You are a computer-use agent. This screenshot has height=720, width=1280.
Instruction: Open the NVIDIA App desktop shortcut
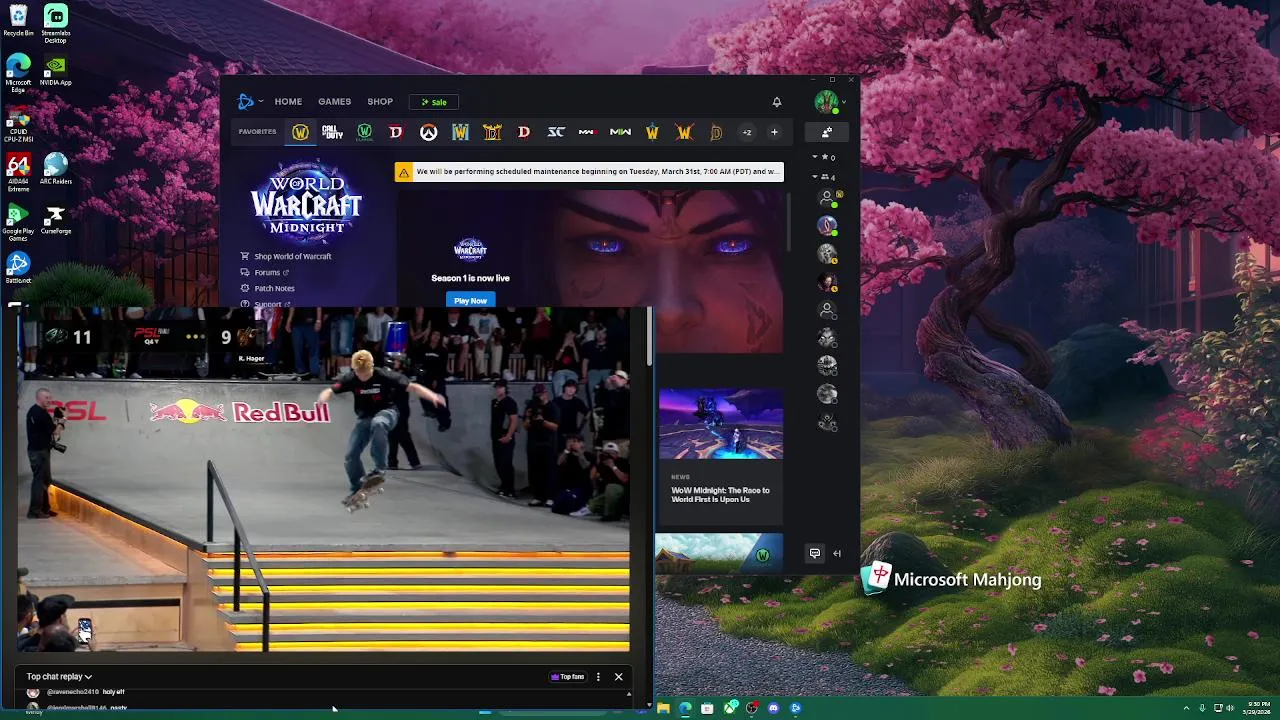[x=56, y=71]
